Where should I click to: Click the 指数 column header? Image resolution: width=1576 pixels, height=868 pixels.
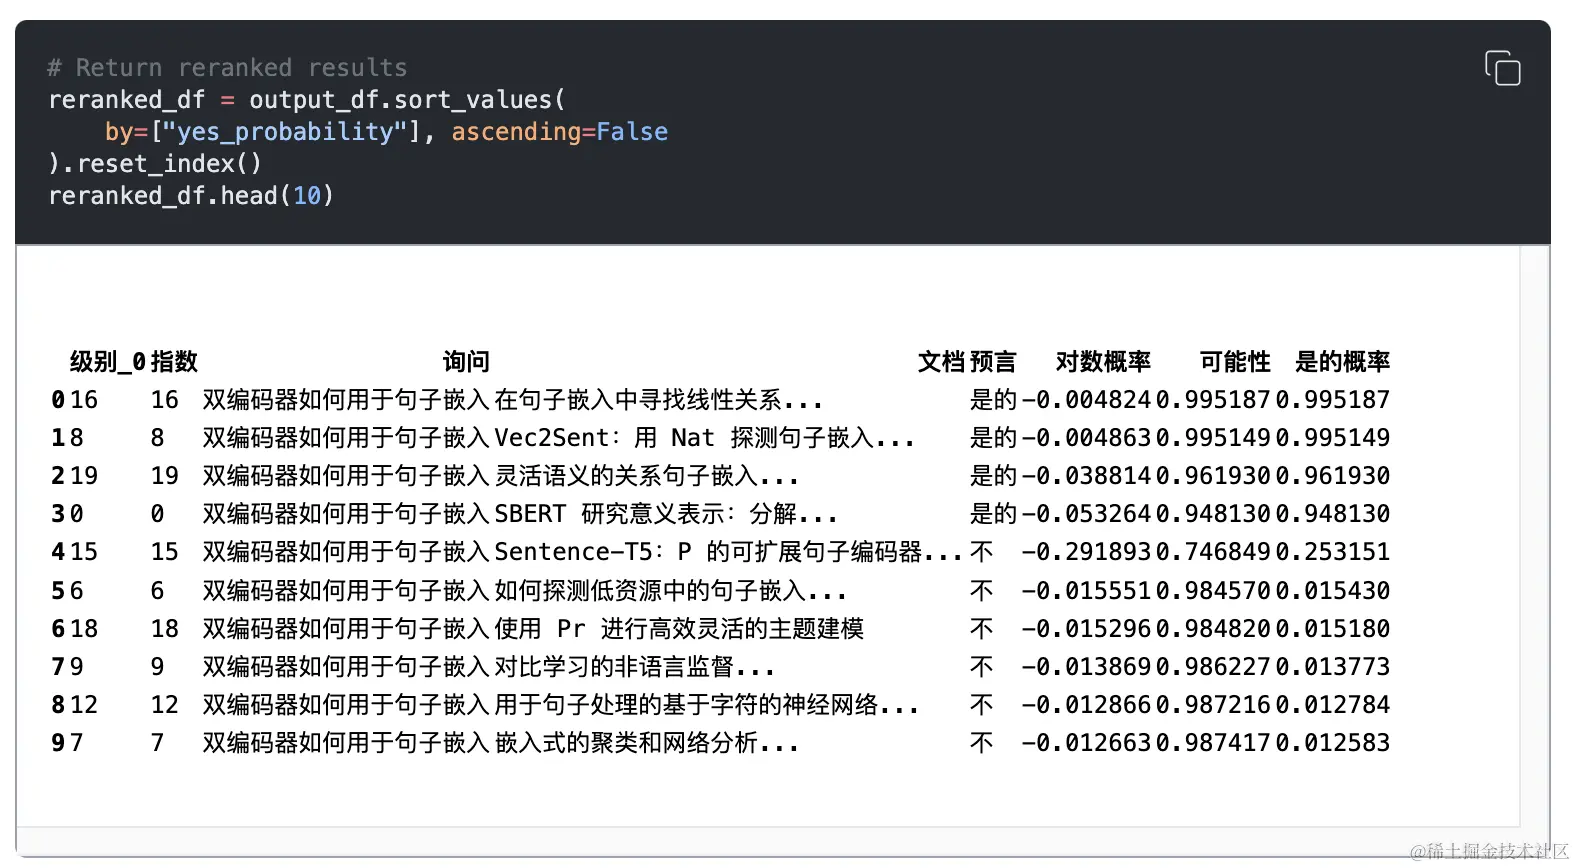pos(174,361)
